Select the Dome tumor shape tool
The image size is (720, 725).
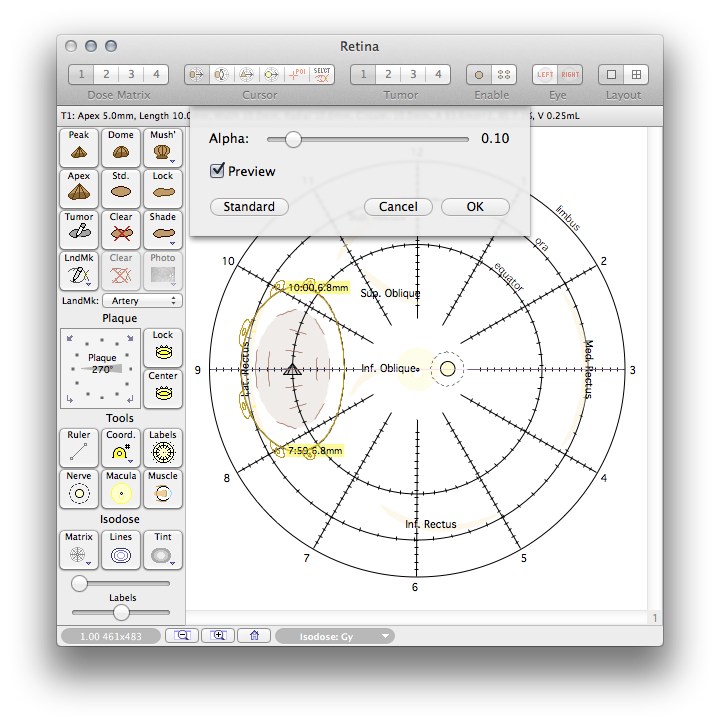[121, 148]
